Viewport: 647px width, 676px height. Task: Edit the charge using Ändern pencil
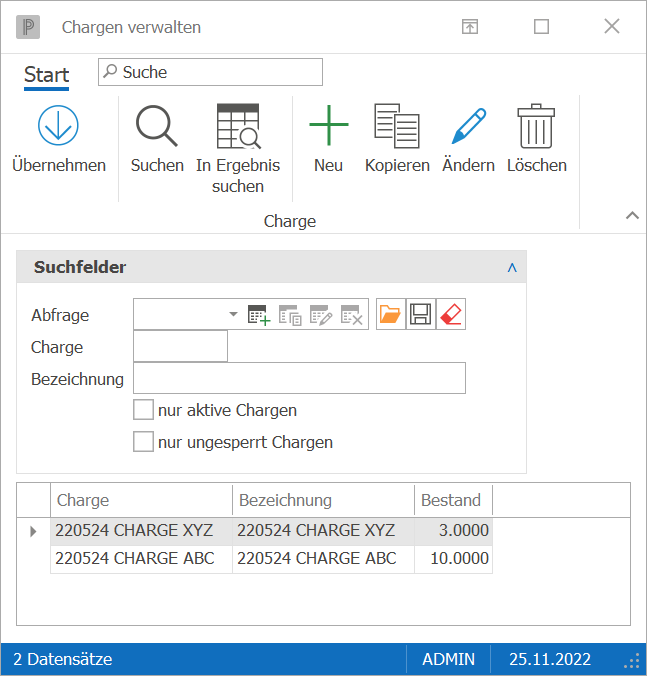tap(469, 125)
